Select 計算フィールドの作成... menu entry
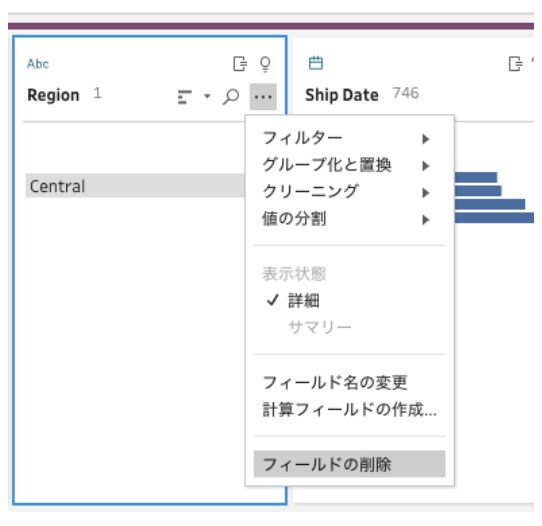The image size is (542, 526). [349, 410]
